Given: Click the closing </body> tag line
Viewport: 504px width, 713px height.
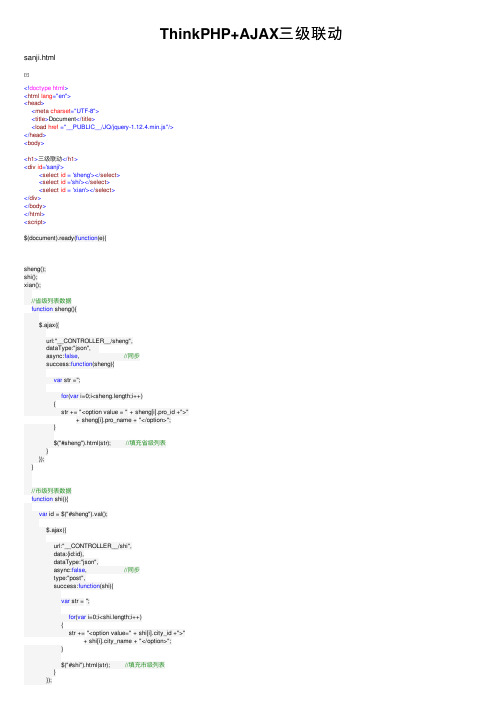Looking at the screenshot, I should click(x=35, y=206).
